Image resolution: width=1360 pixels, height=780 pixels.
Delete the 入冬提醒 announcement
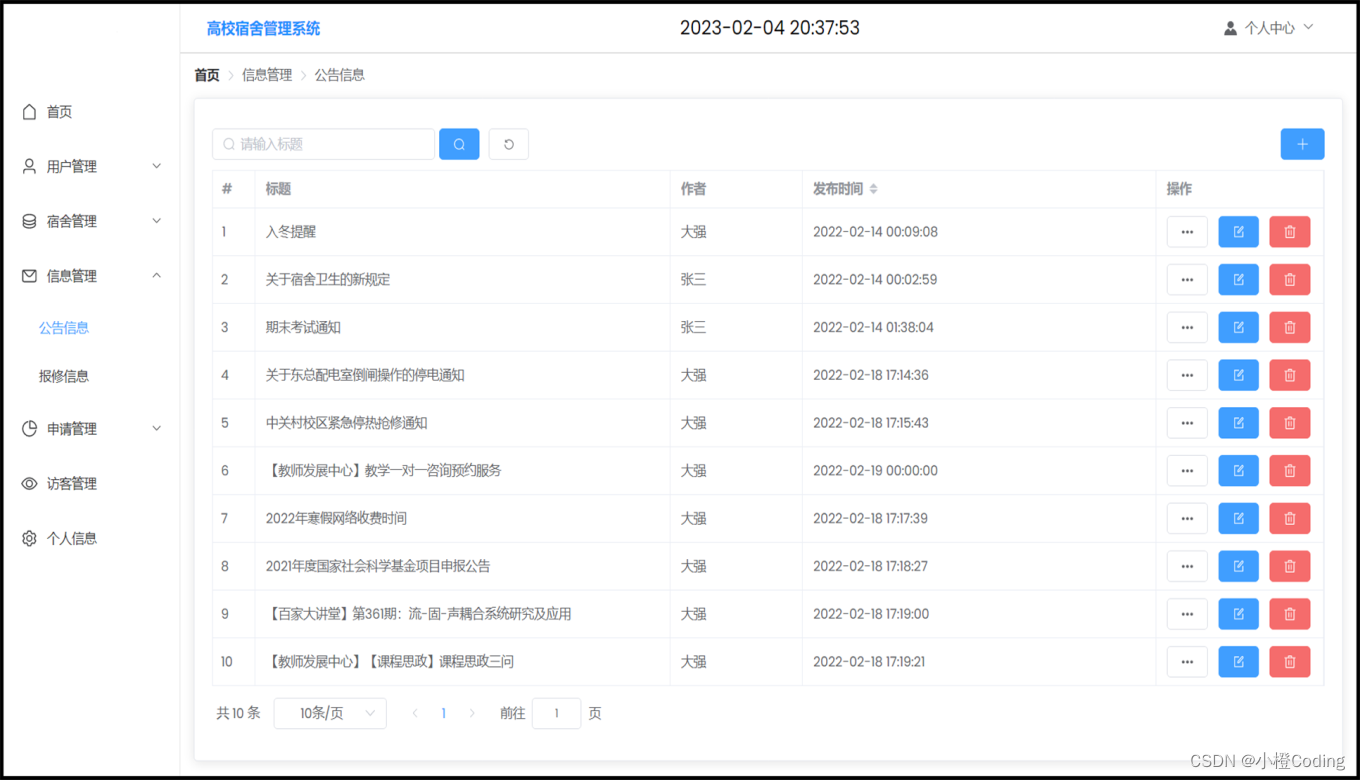[x=1289, y=232]
